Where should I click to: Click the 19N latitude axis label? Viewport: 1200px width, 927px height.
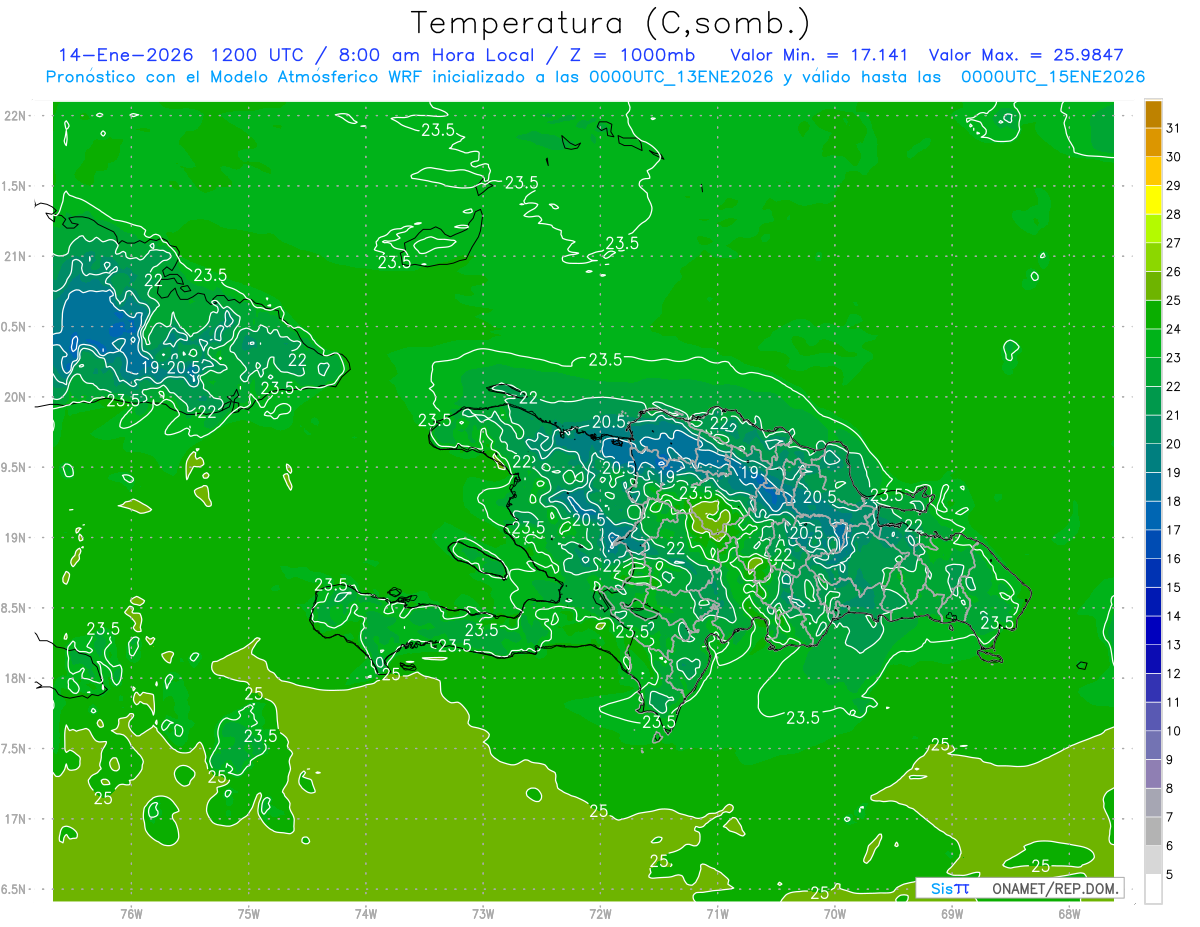pos(16,538)
